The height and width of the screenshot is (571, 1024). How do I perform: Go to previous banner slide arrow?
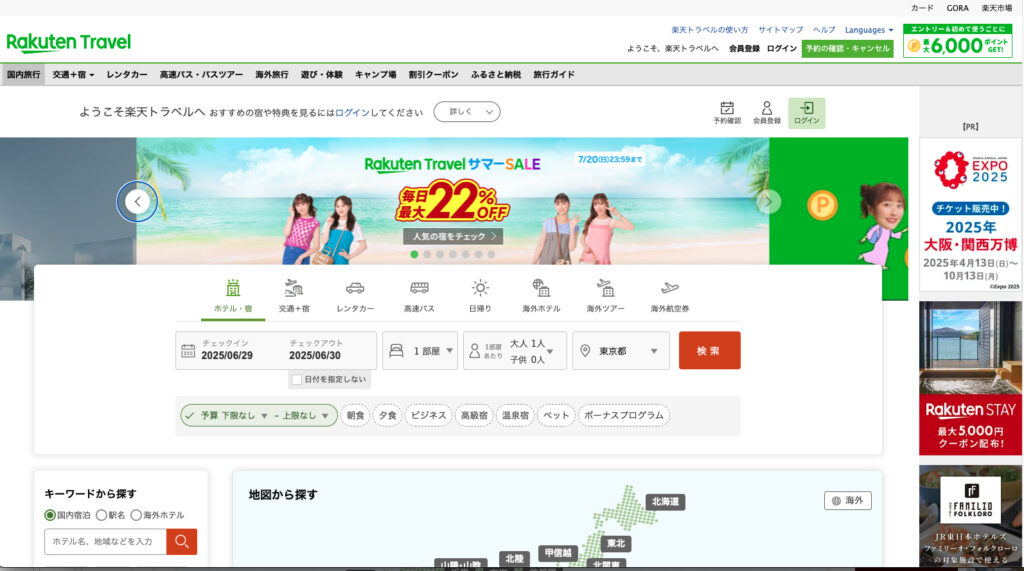(137, 201)
